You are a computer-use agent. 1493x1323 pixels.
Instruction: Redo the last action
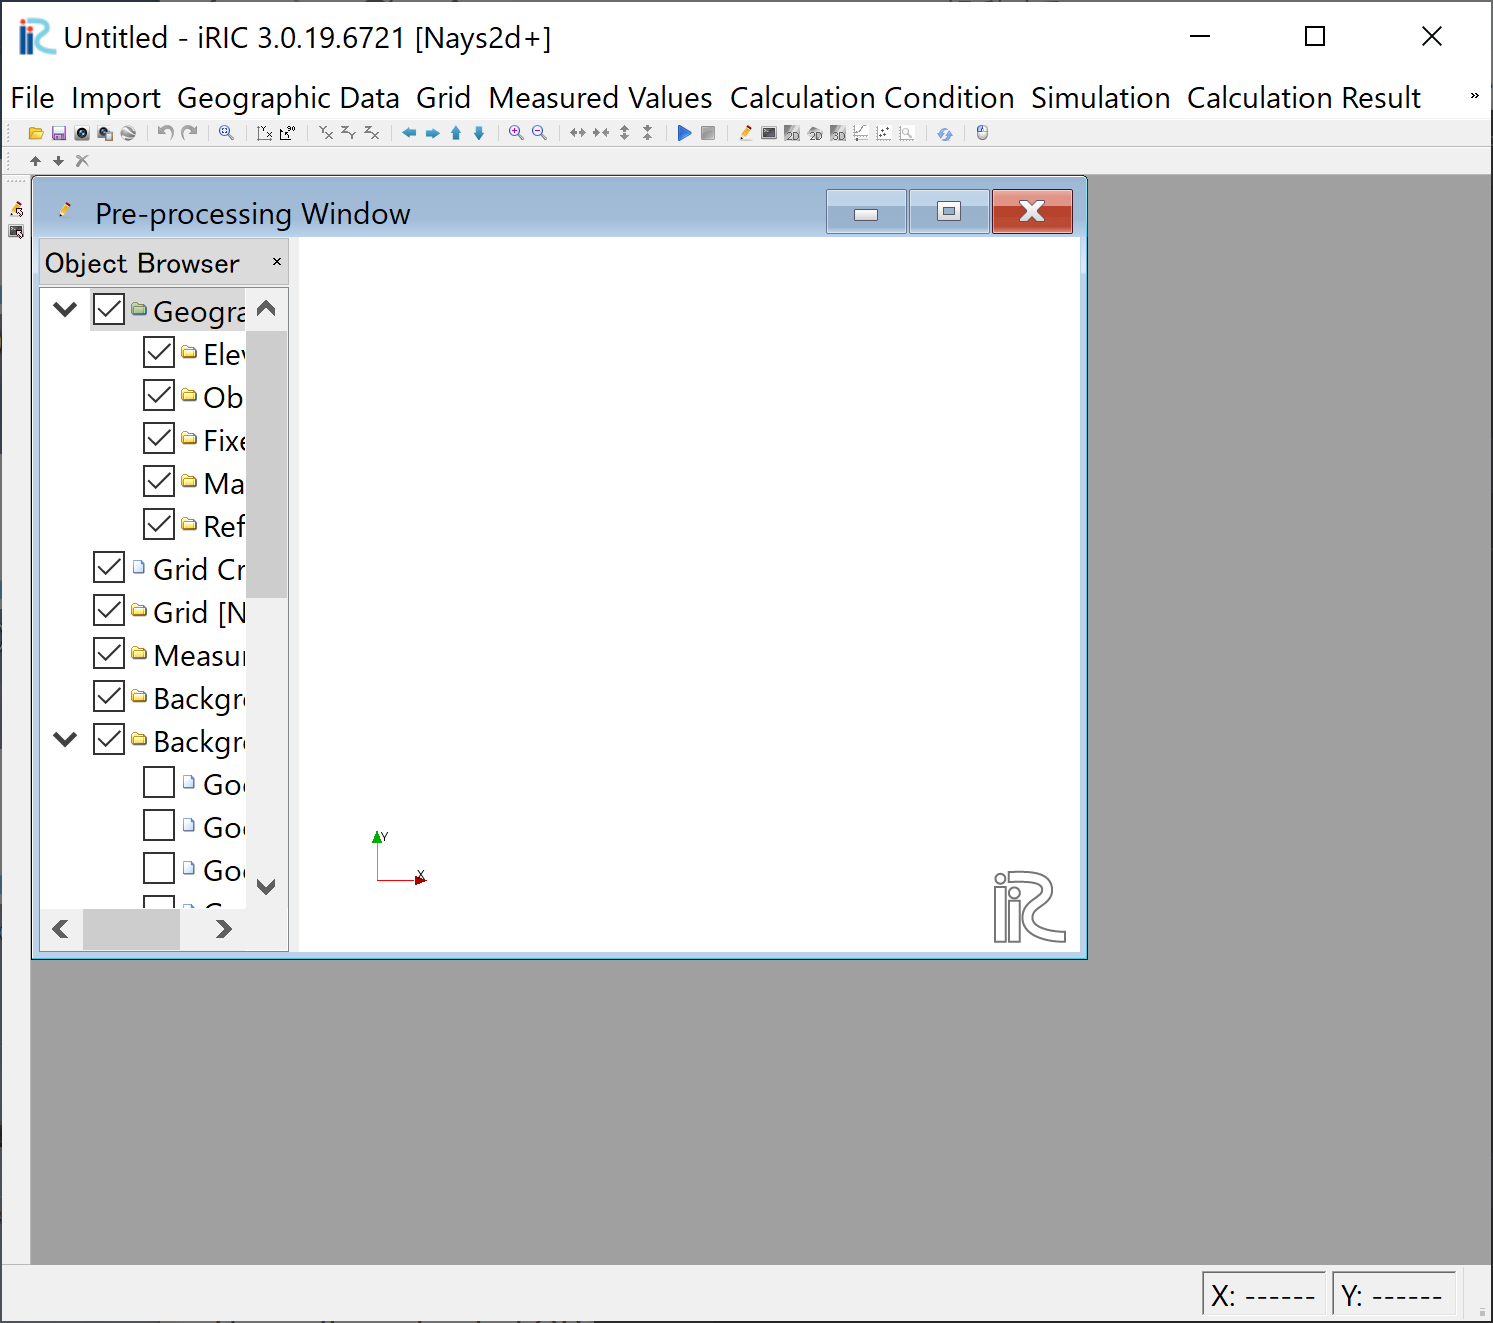189,132
